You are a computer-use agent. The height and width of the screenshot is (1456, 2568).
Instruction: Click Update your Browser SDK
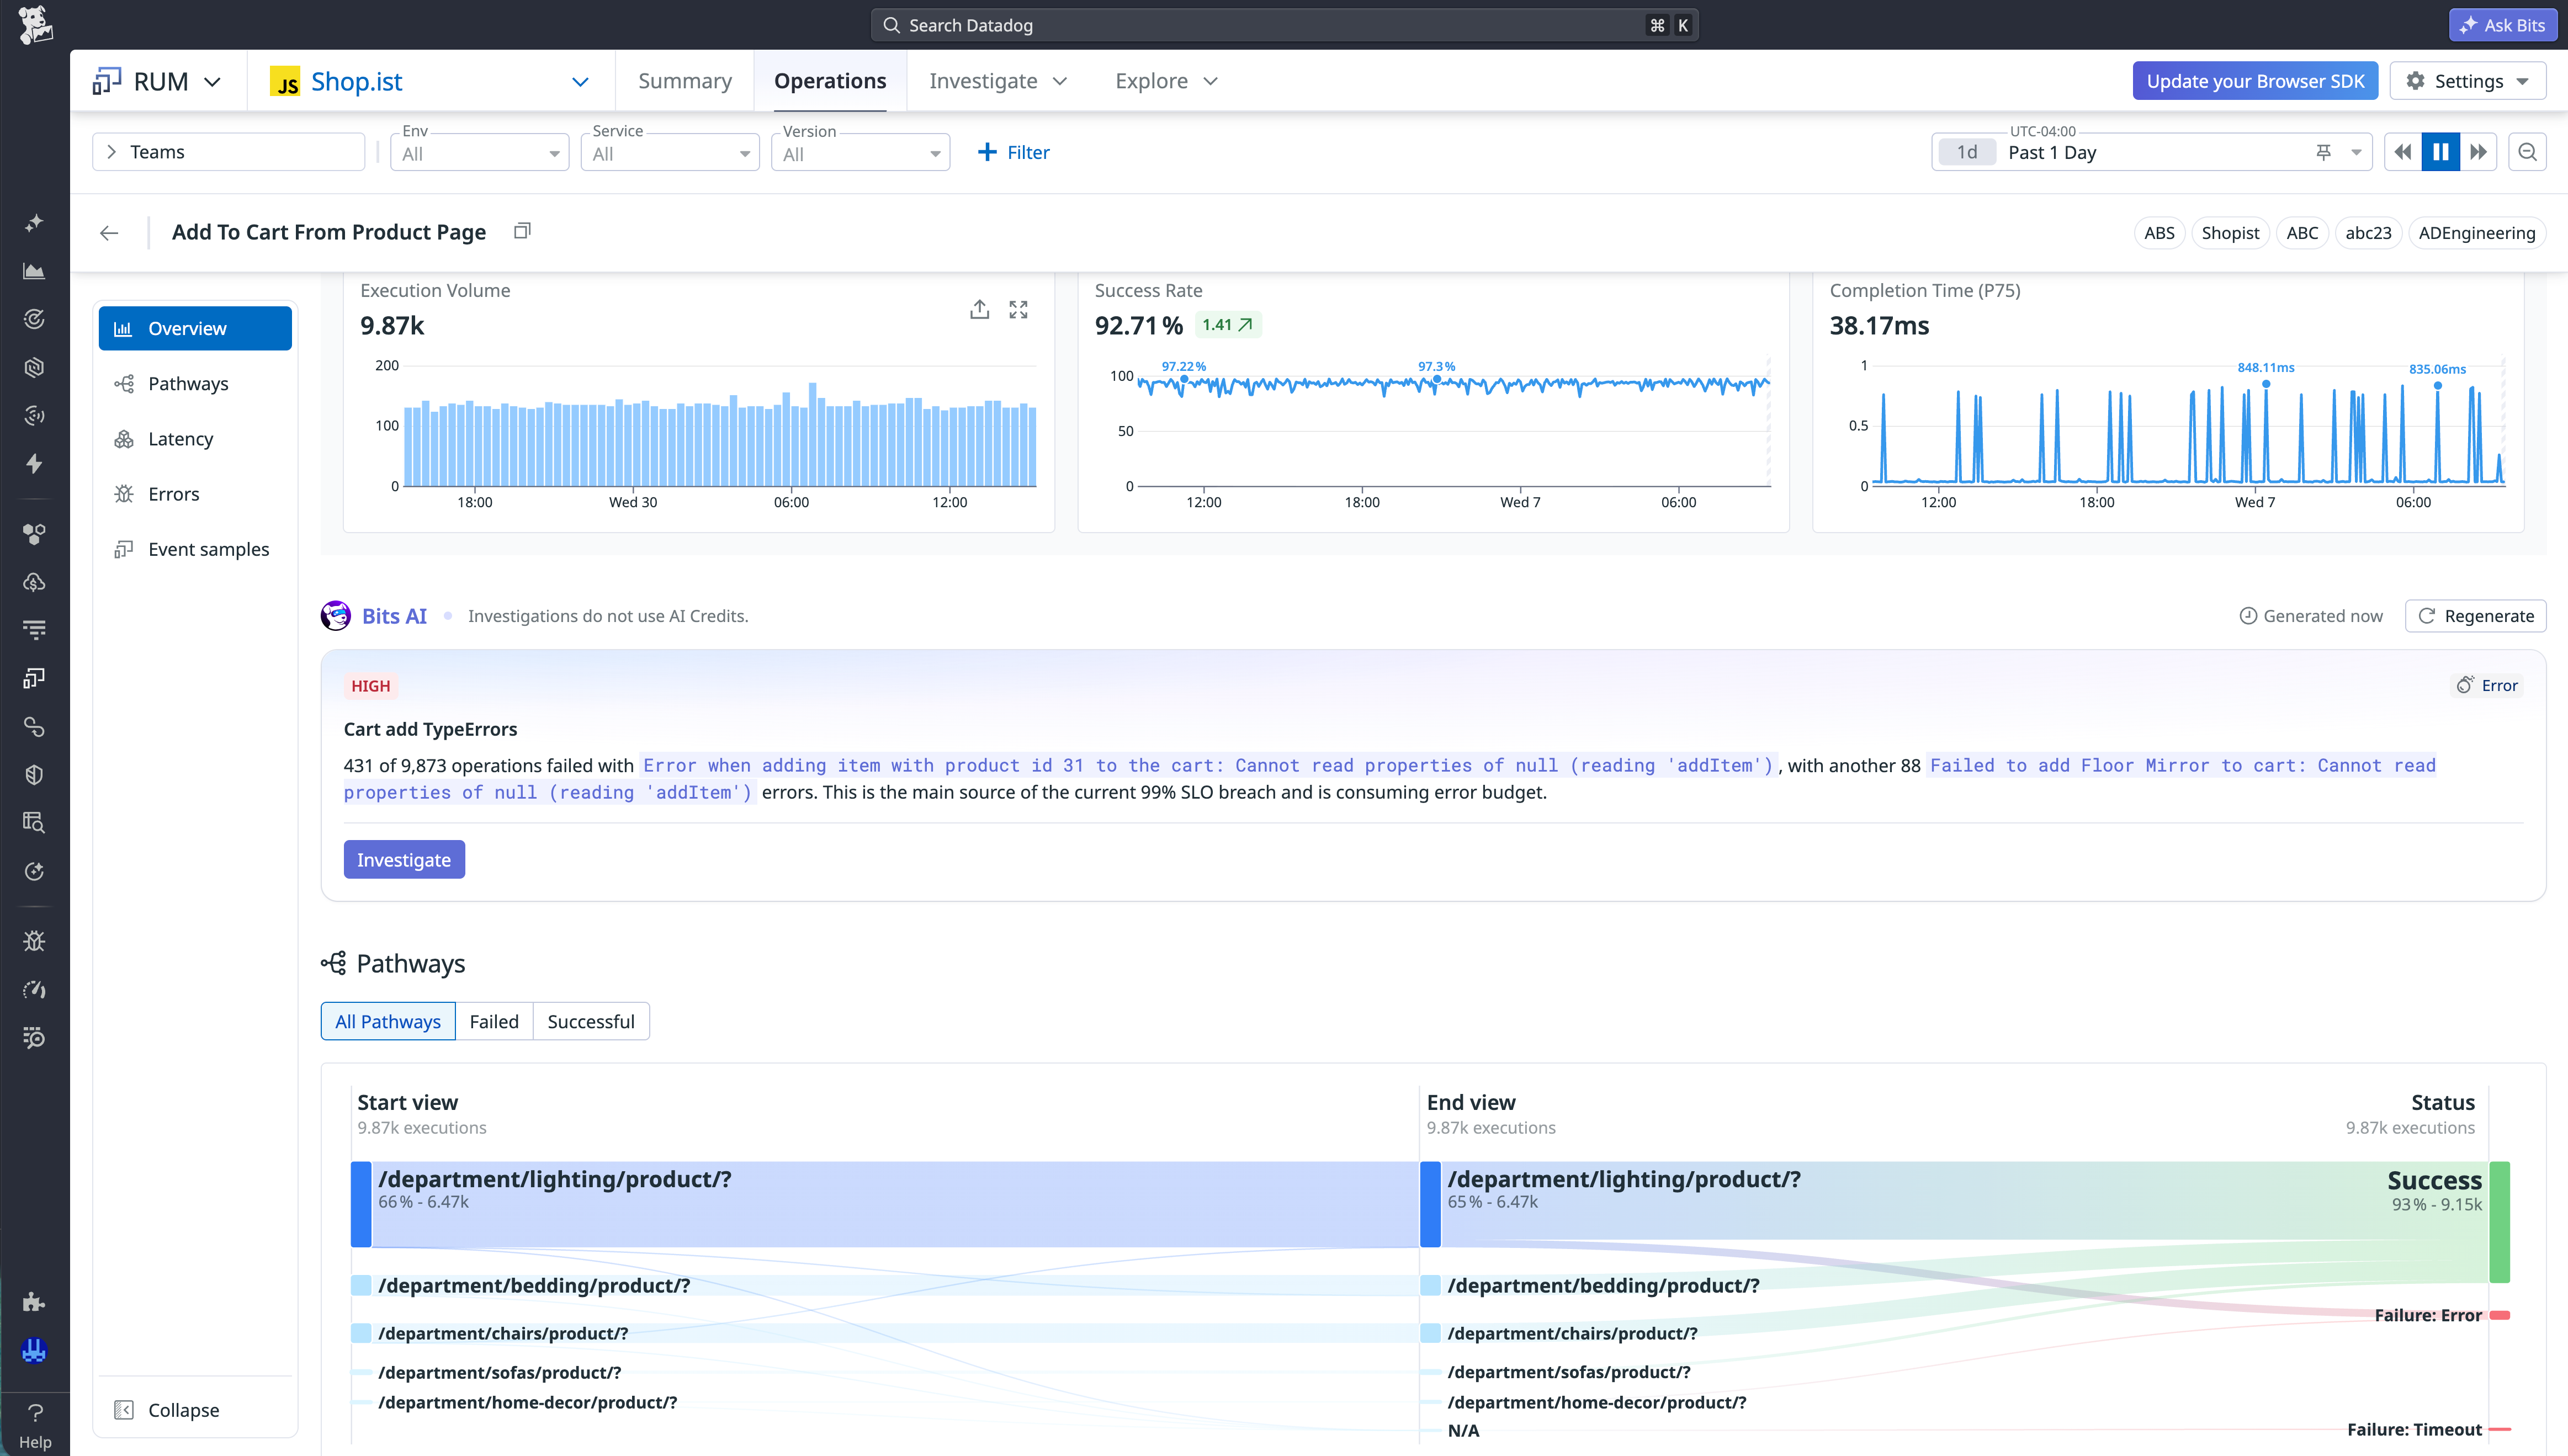point(2255,81)
